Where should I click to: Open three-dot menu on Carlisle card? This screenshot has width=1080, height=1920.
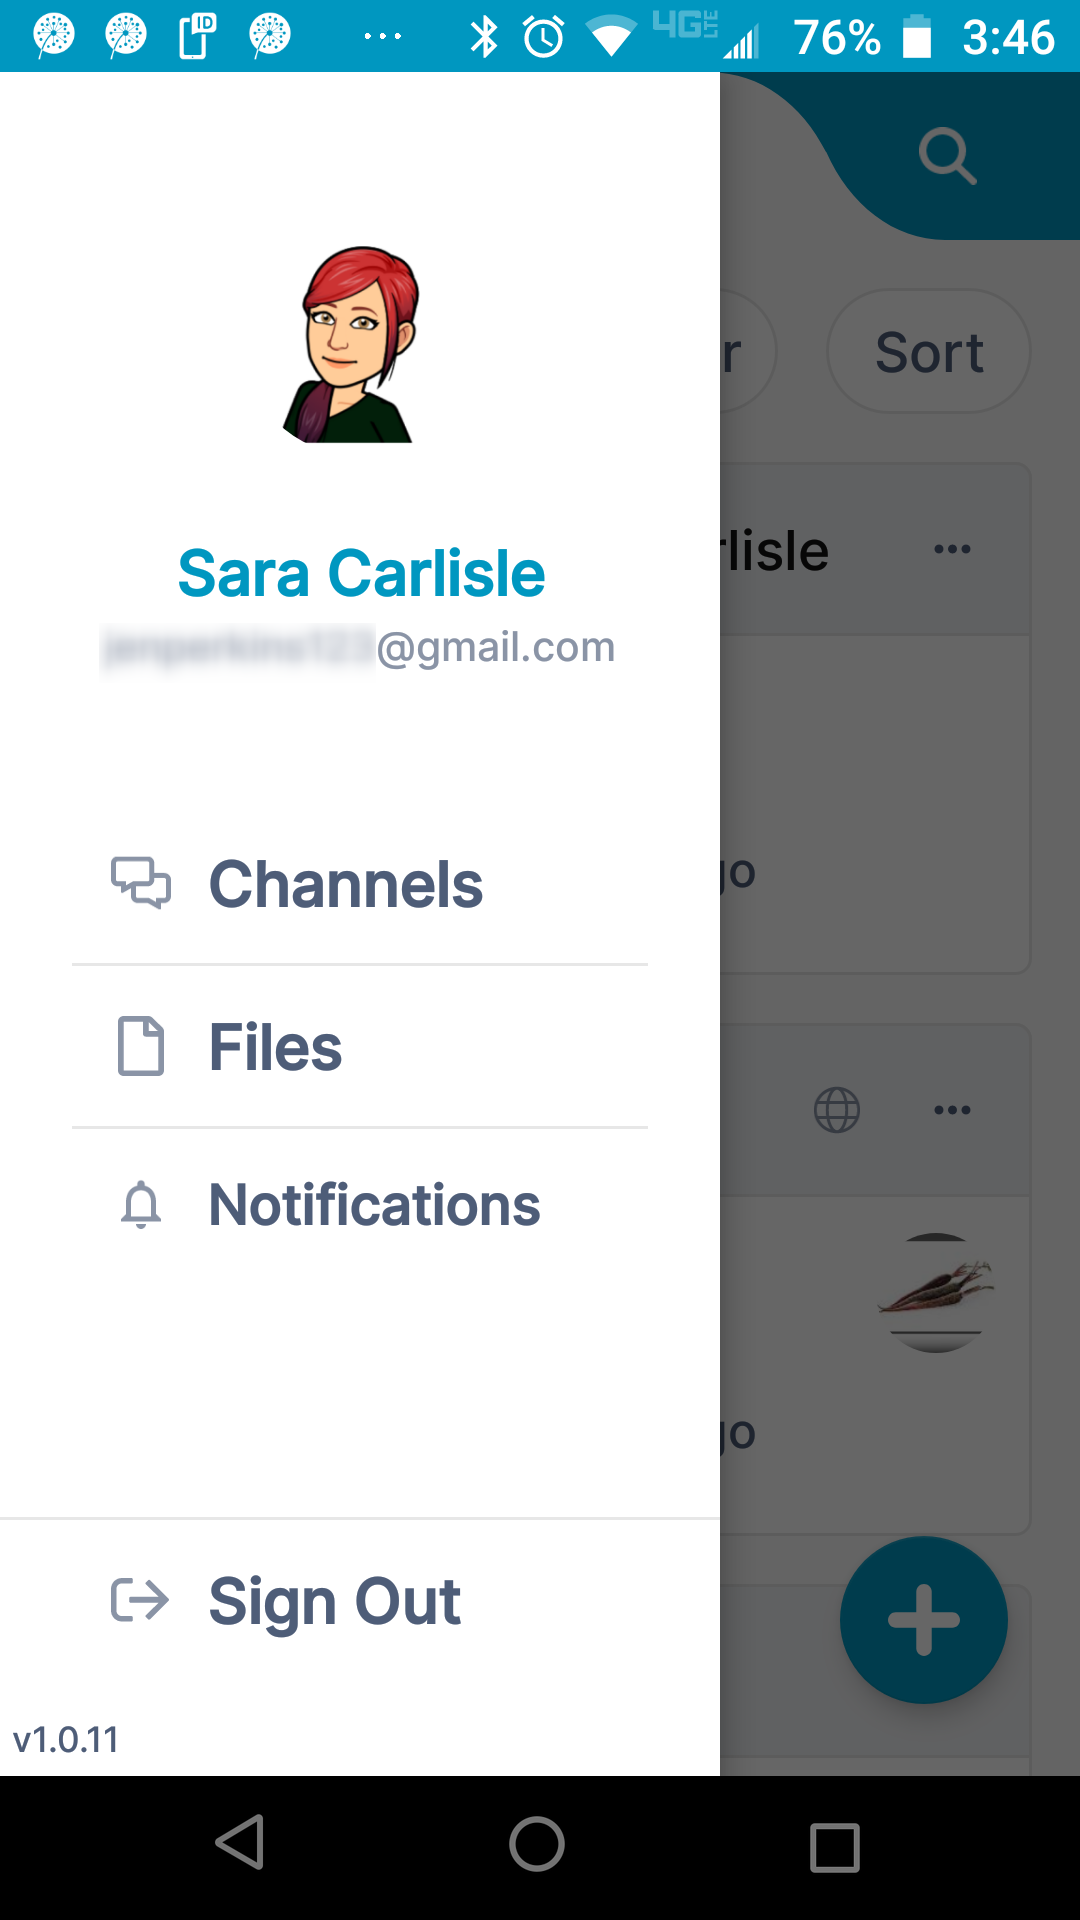[x=952, y=549]
